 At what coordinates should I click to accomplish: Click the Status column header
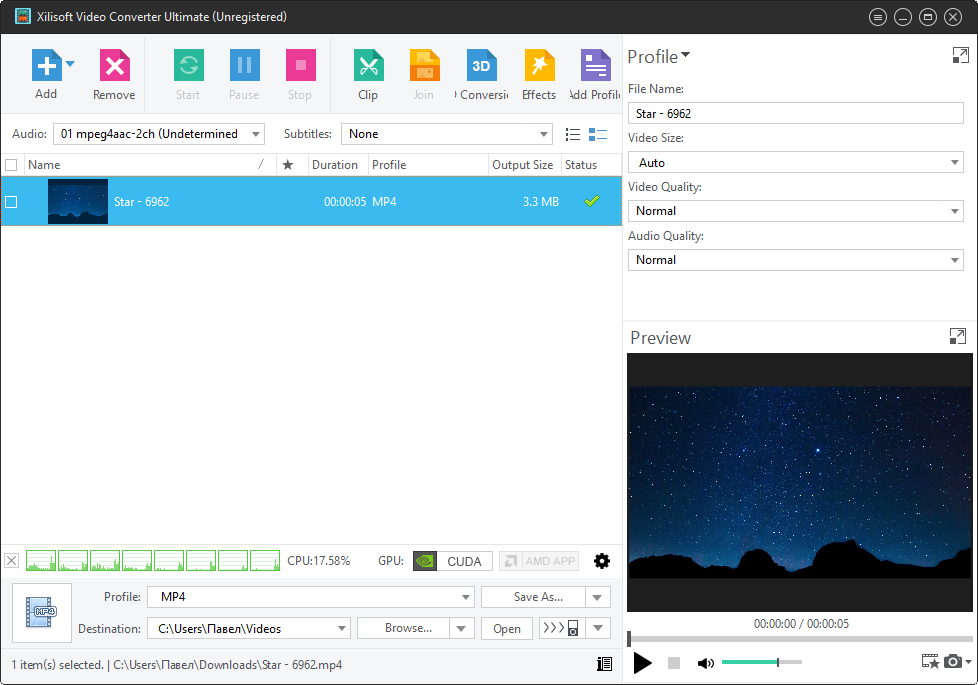(x=590, y=165)
